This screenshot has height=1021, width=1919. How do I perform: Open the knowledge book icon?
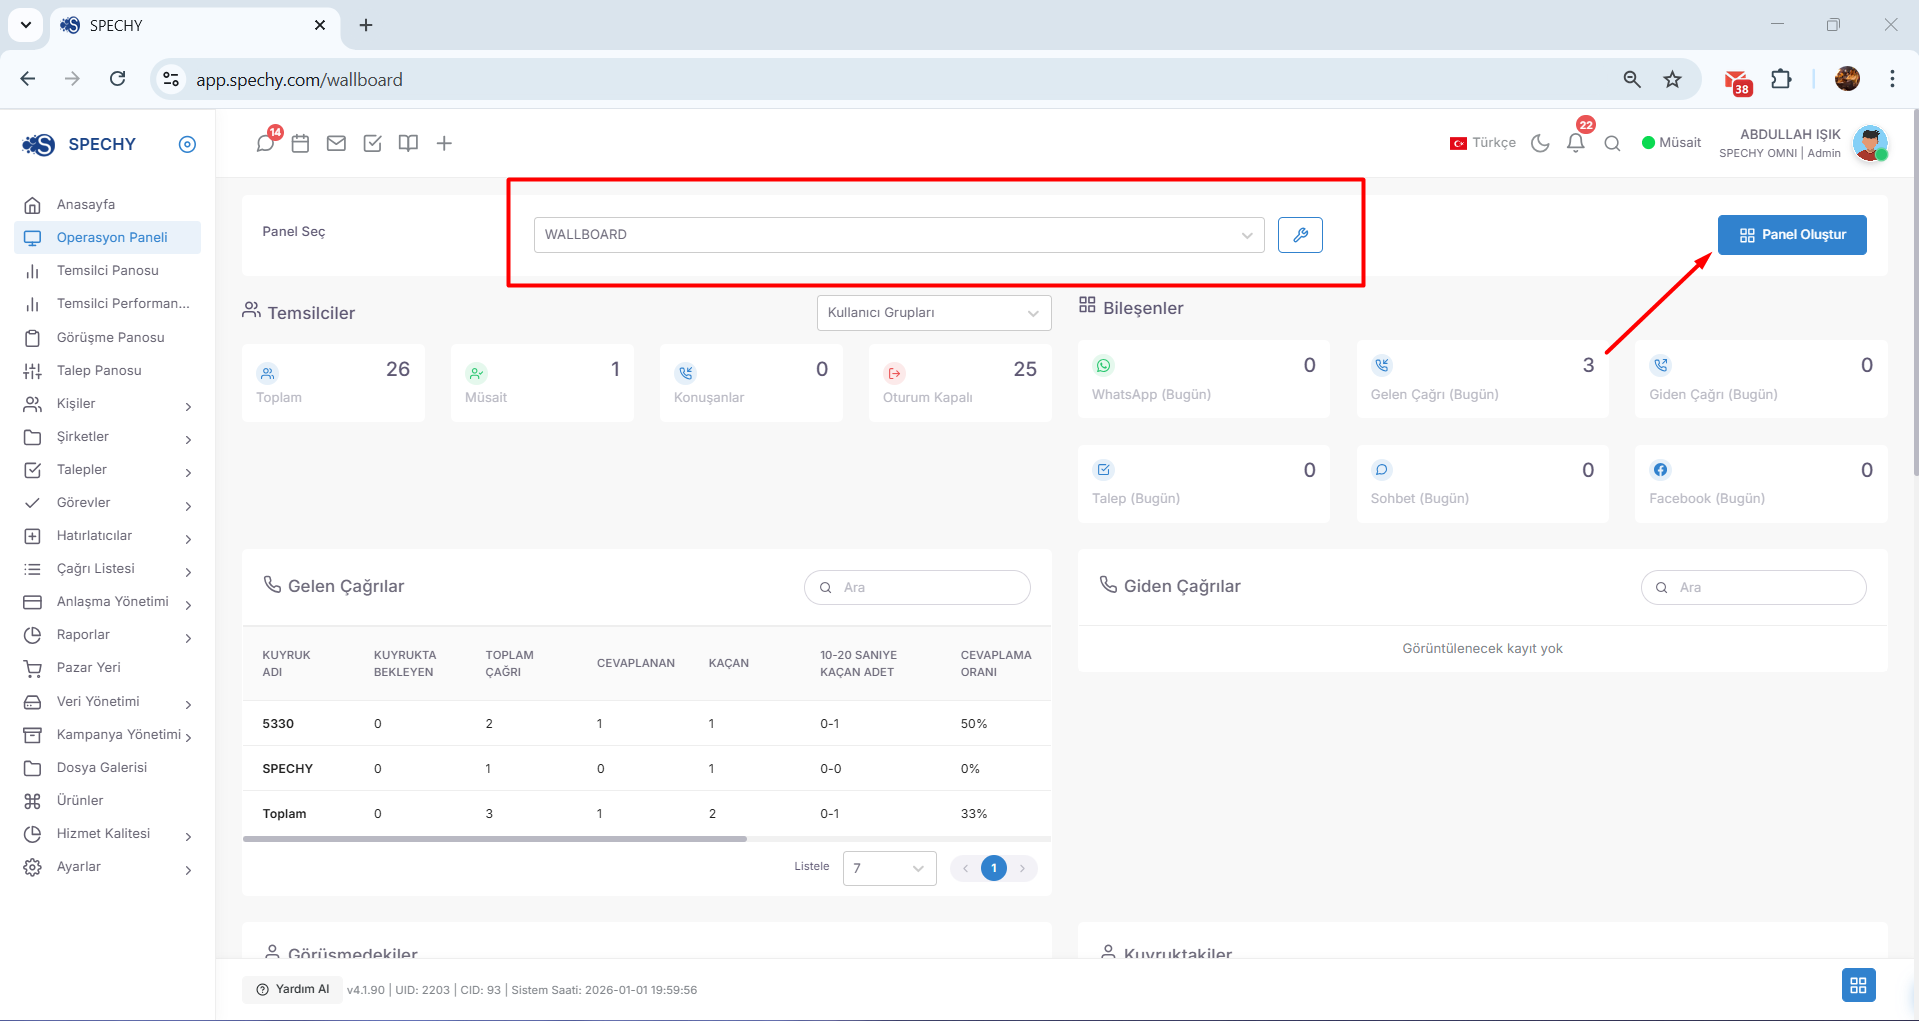coord(408,144)
